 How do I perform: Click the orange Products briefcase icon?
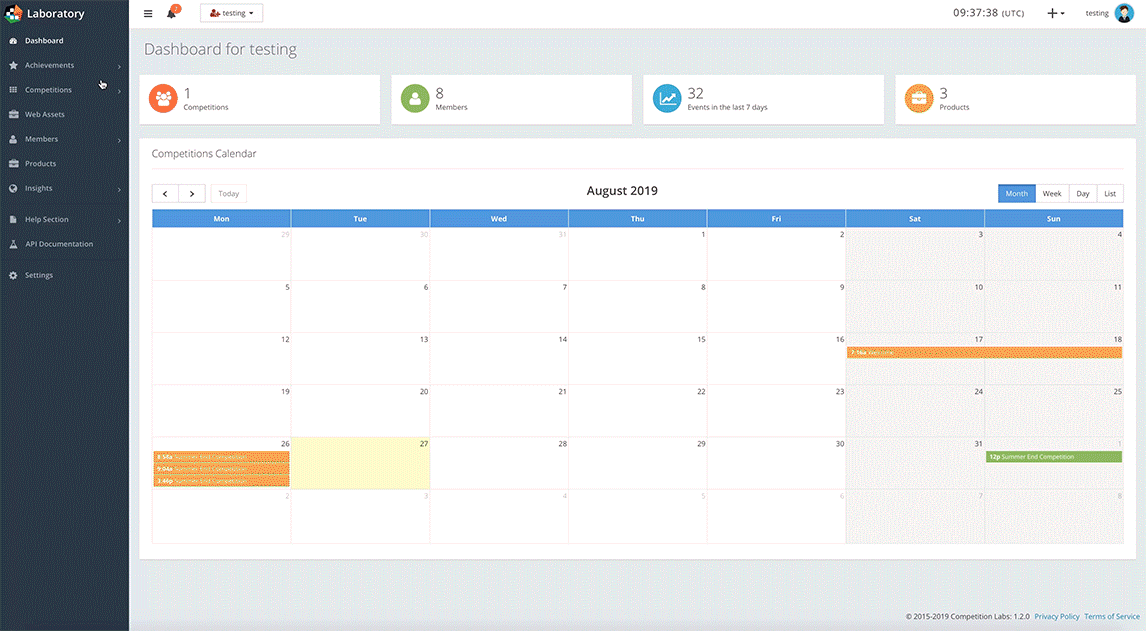tap(919, 98)
